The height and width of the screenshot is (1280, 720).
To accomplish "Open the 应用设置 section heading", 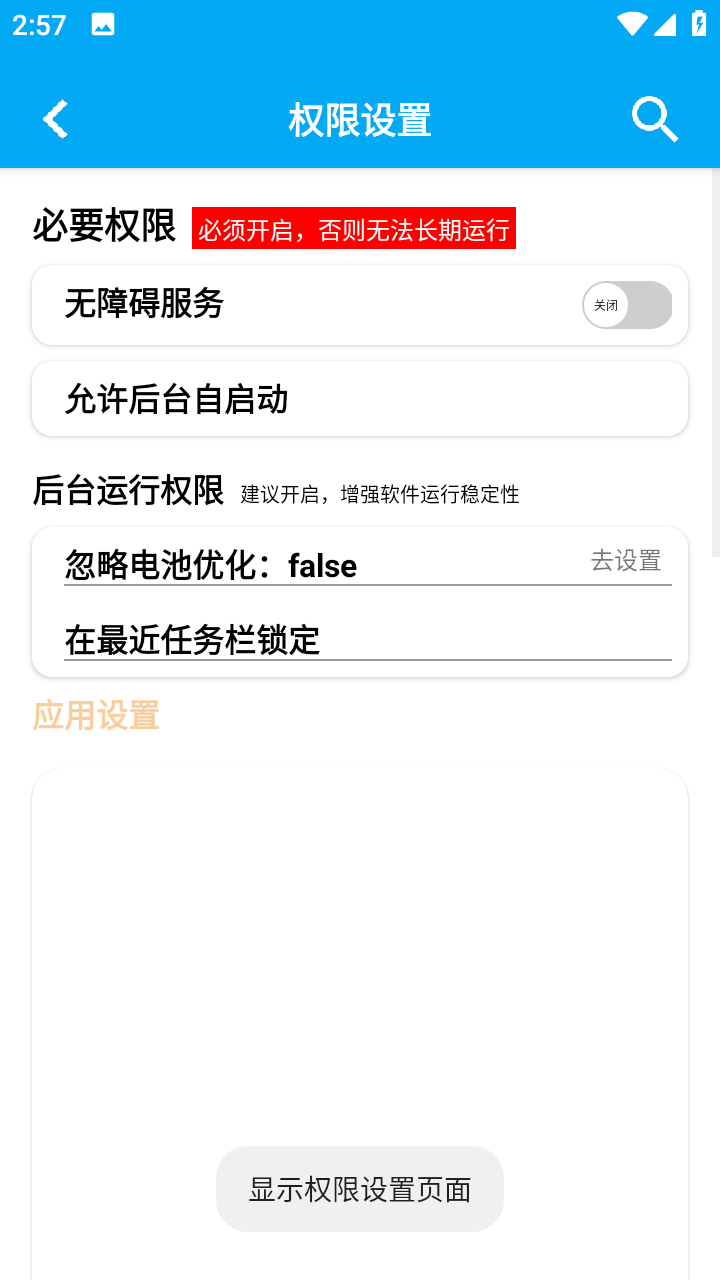I will (x=96, y=716).
